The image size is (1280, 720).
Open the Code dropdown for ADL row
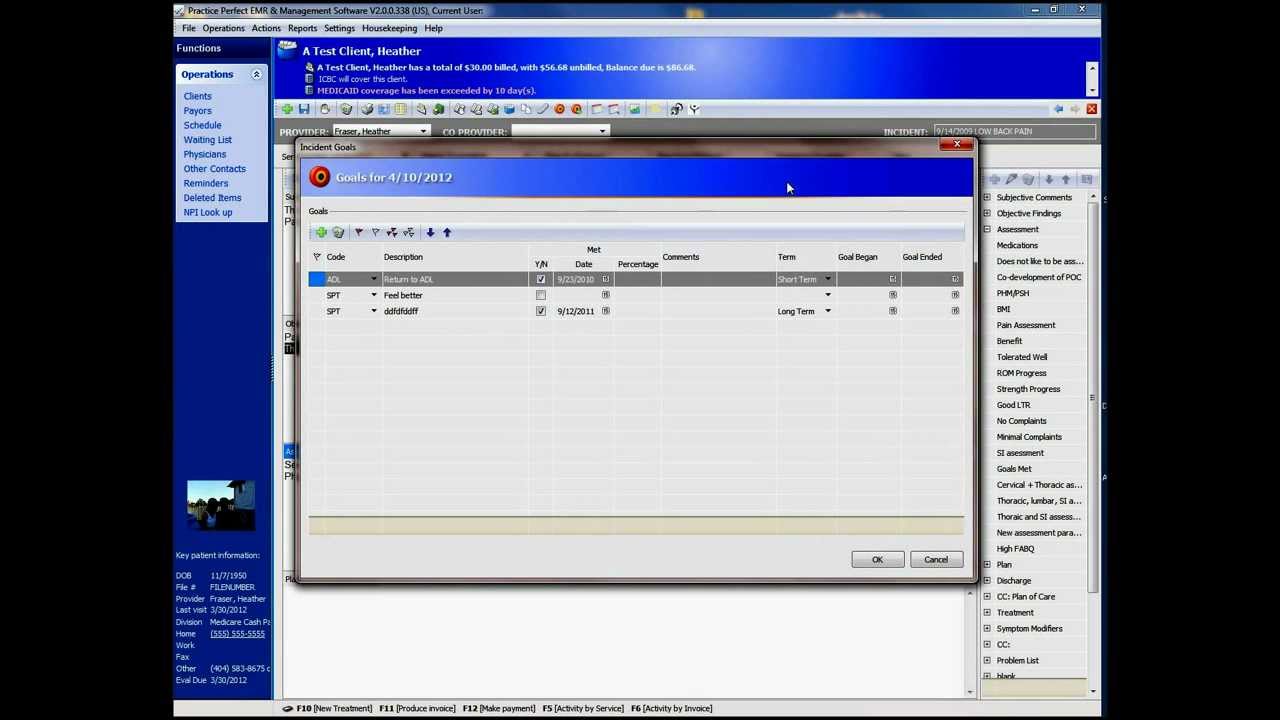pos(374,279)
